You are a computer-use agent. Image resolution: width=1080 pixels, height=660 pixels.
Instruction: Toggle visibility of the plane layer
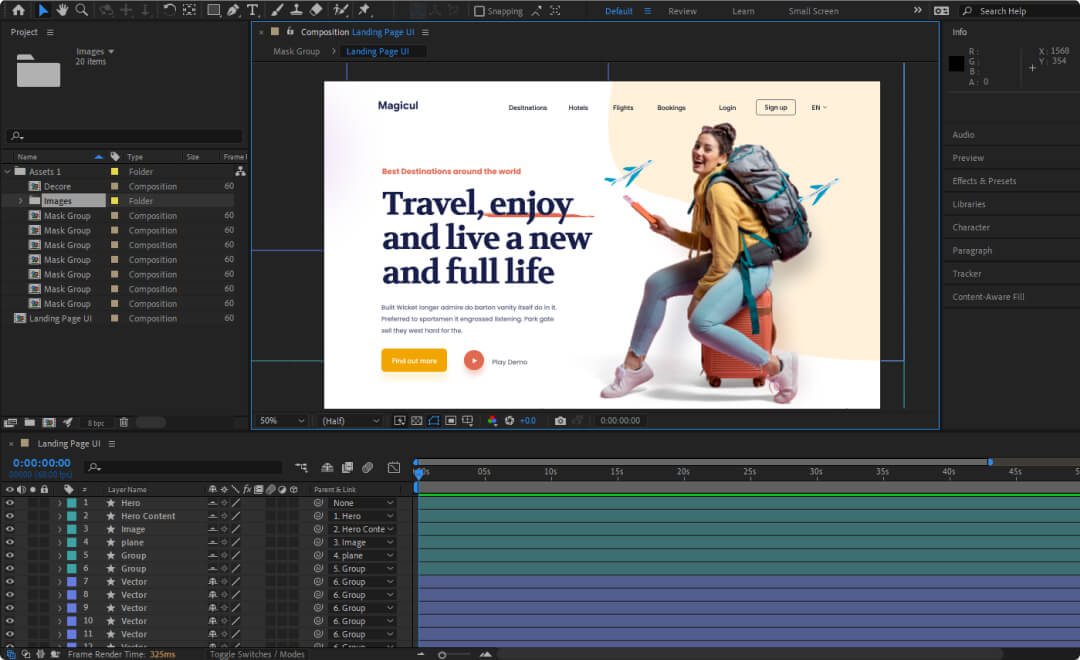coord(10,542)
